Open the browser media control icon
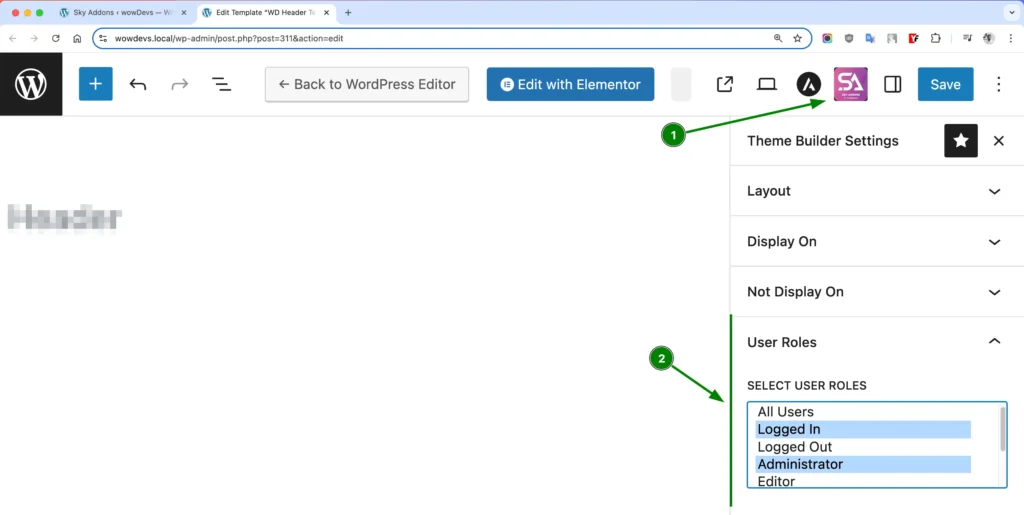 click(x=967, y=39)
